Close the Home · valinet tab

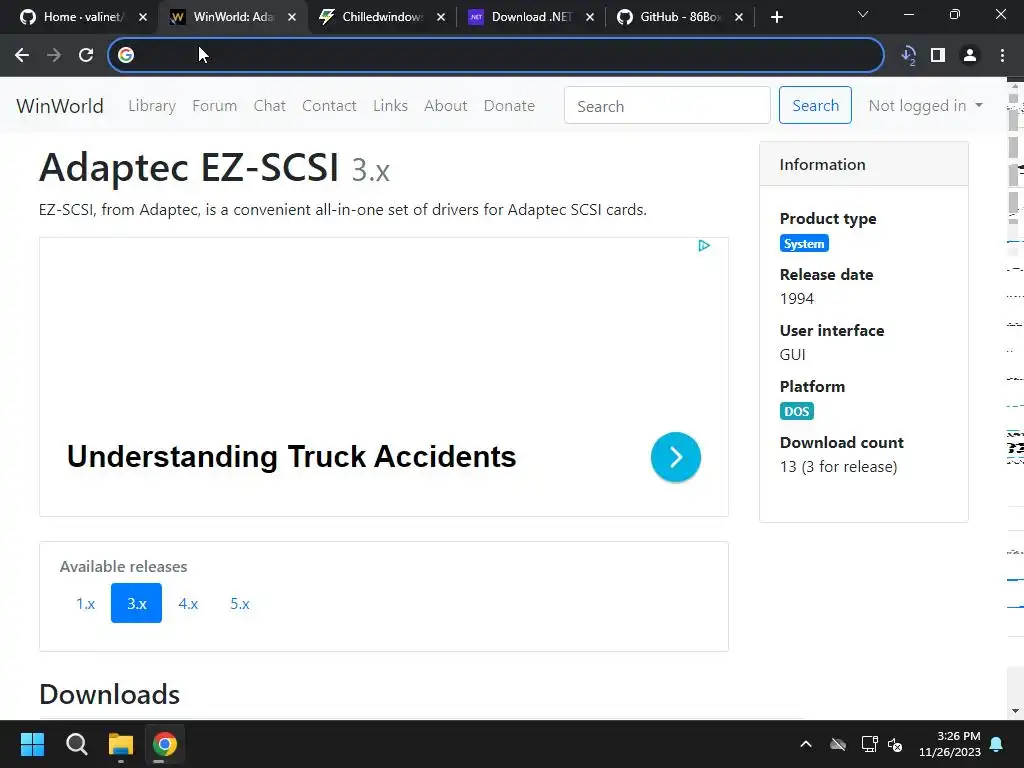(143, 18)
